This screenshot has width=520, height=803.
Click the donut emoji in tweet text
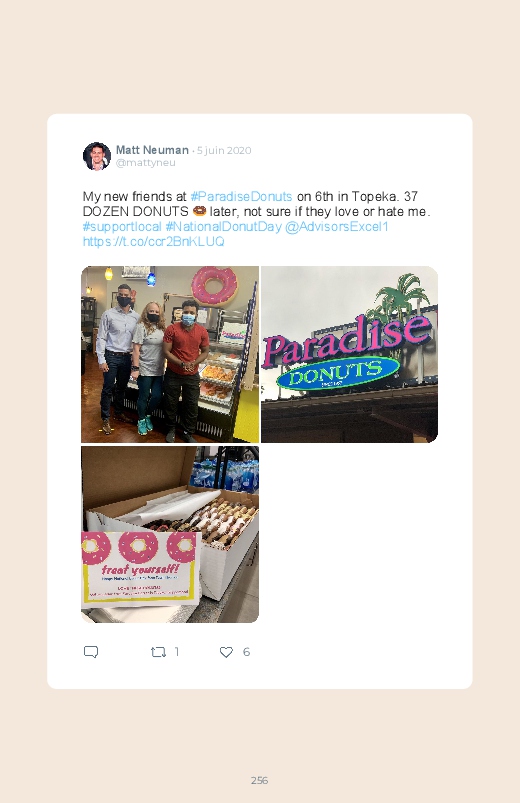(x=199, y=211)
